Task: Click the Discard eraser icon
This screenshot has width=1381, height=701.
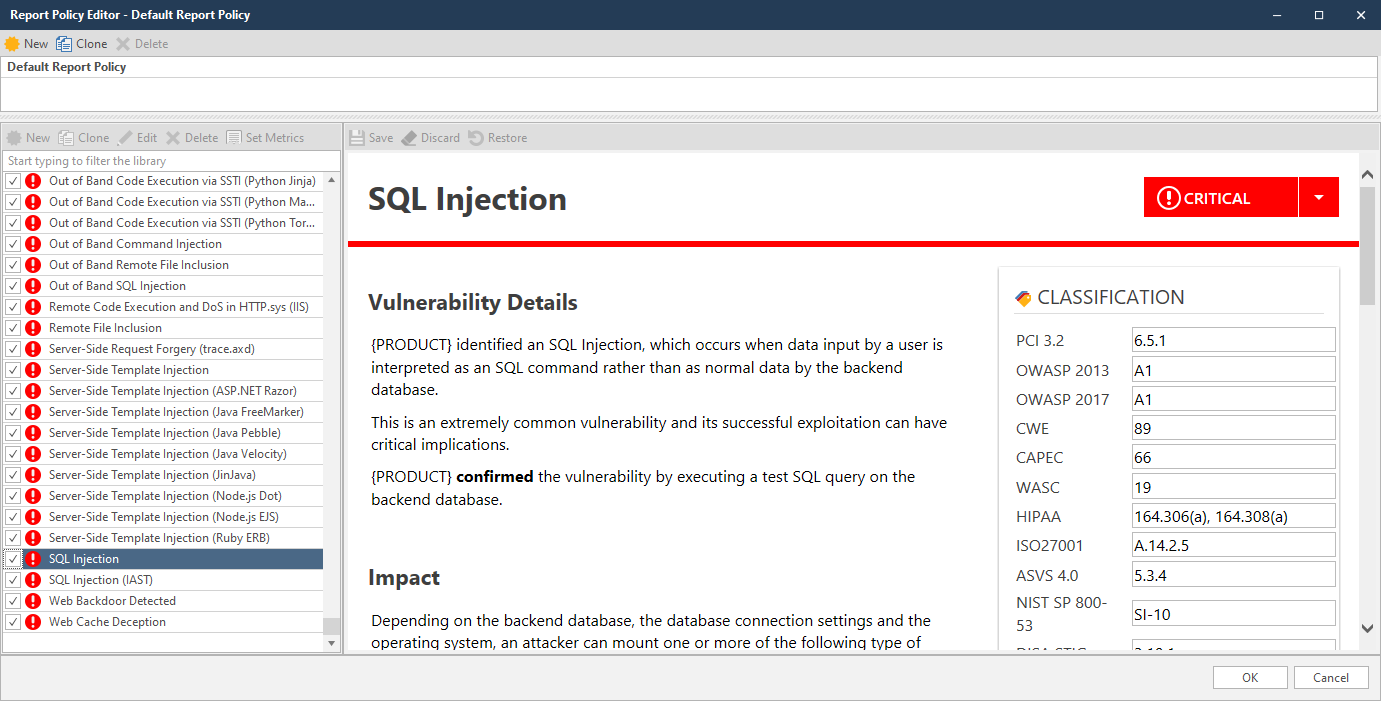Action: (409, 138)
